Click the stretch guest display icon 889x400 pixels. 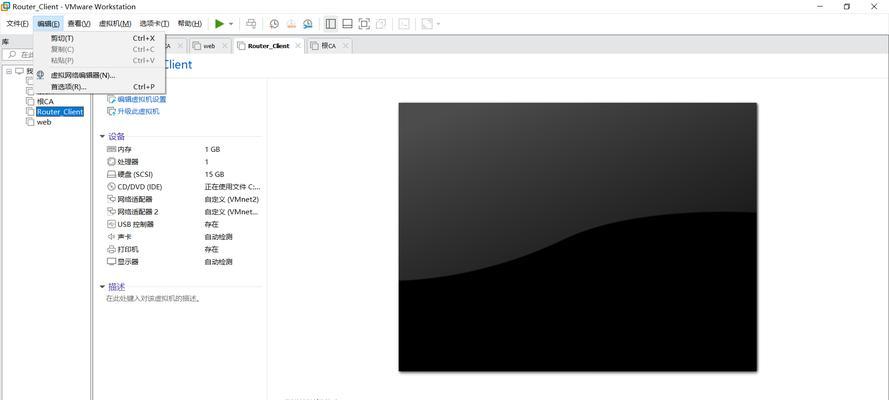pos(427,24)
